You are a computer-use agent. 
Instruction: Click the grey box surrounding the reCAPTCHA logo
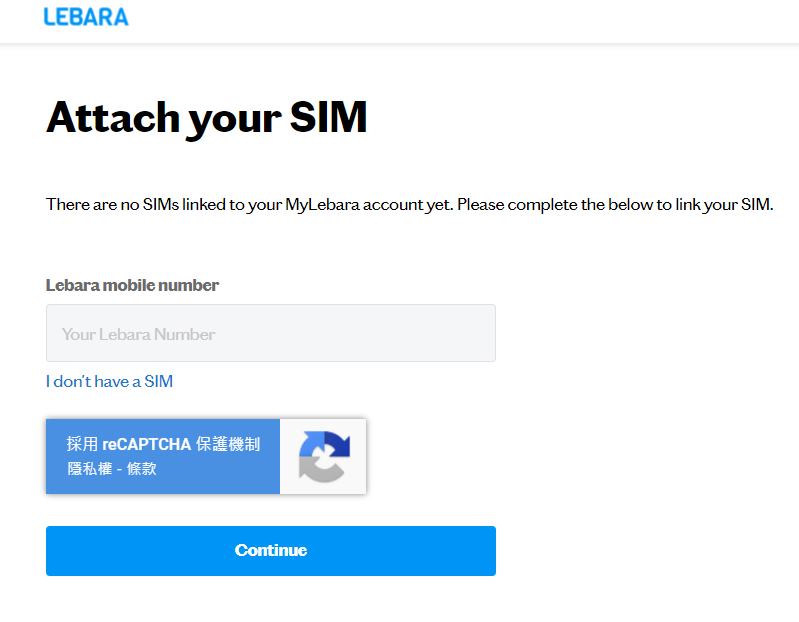pos(323,456)
